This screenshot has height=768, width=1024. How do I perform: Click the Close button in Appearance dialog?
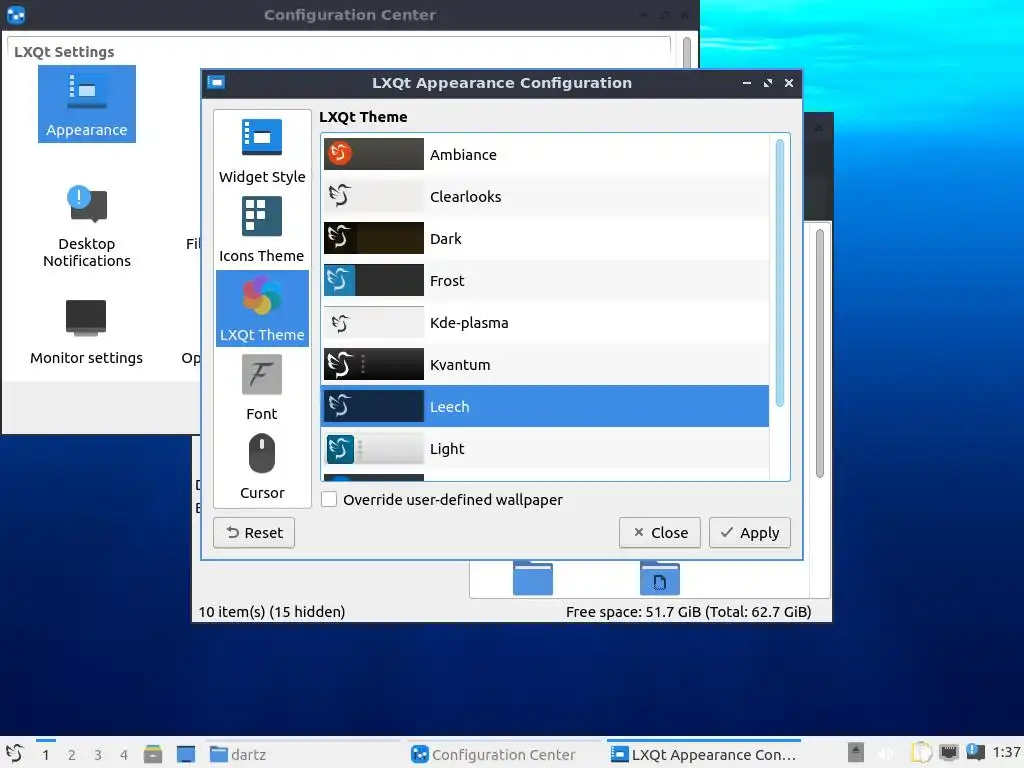[660, 533]
